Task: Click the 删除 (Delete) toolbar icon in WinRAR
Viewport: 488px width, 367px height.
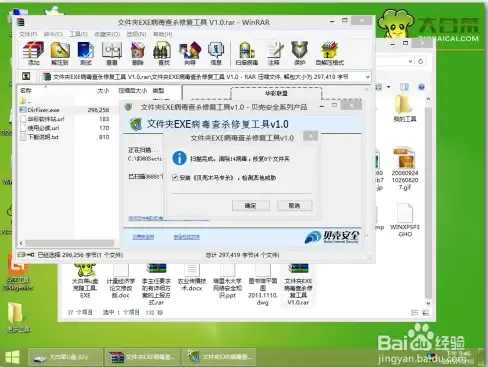Action: (x=137, y=53)
